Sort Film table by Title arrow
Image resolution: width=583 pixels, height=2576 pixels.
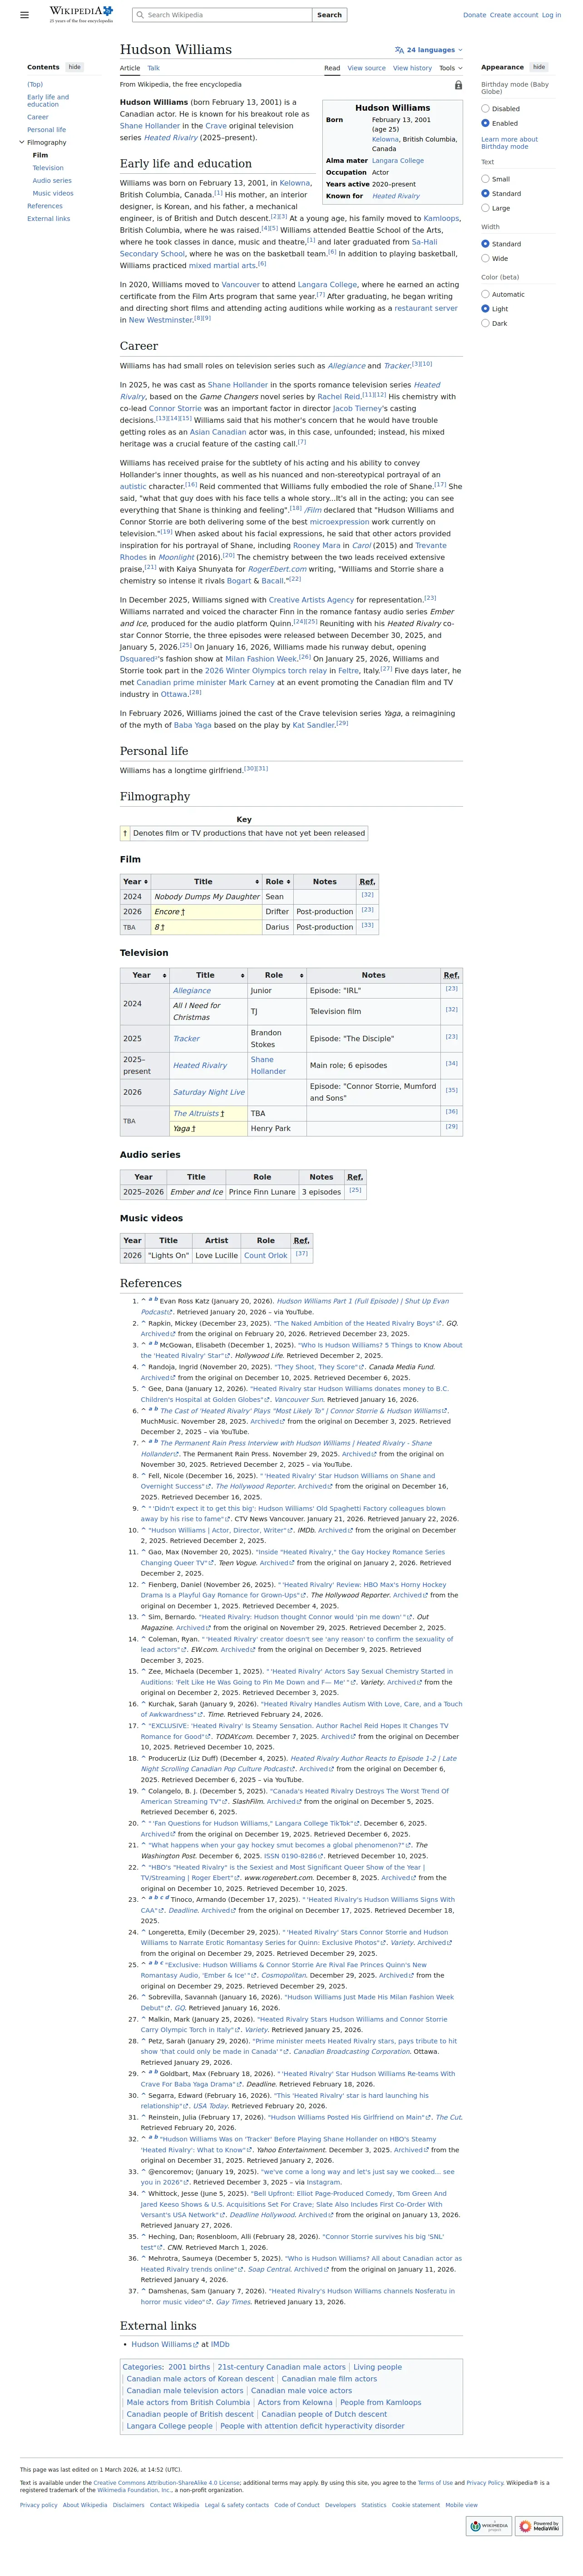(x=257, y=882)
